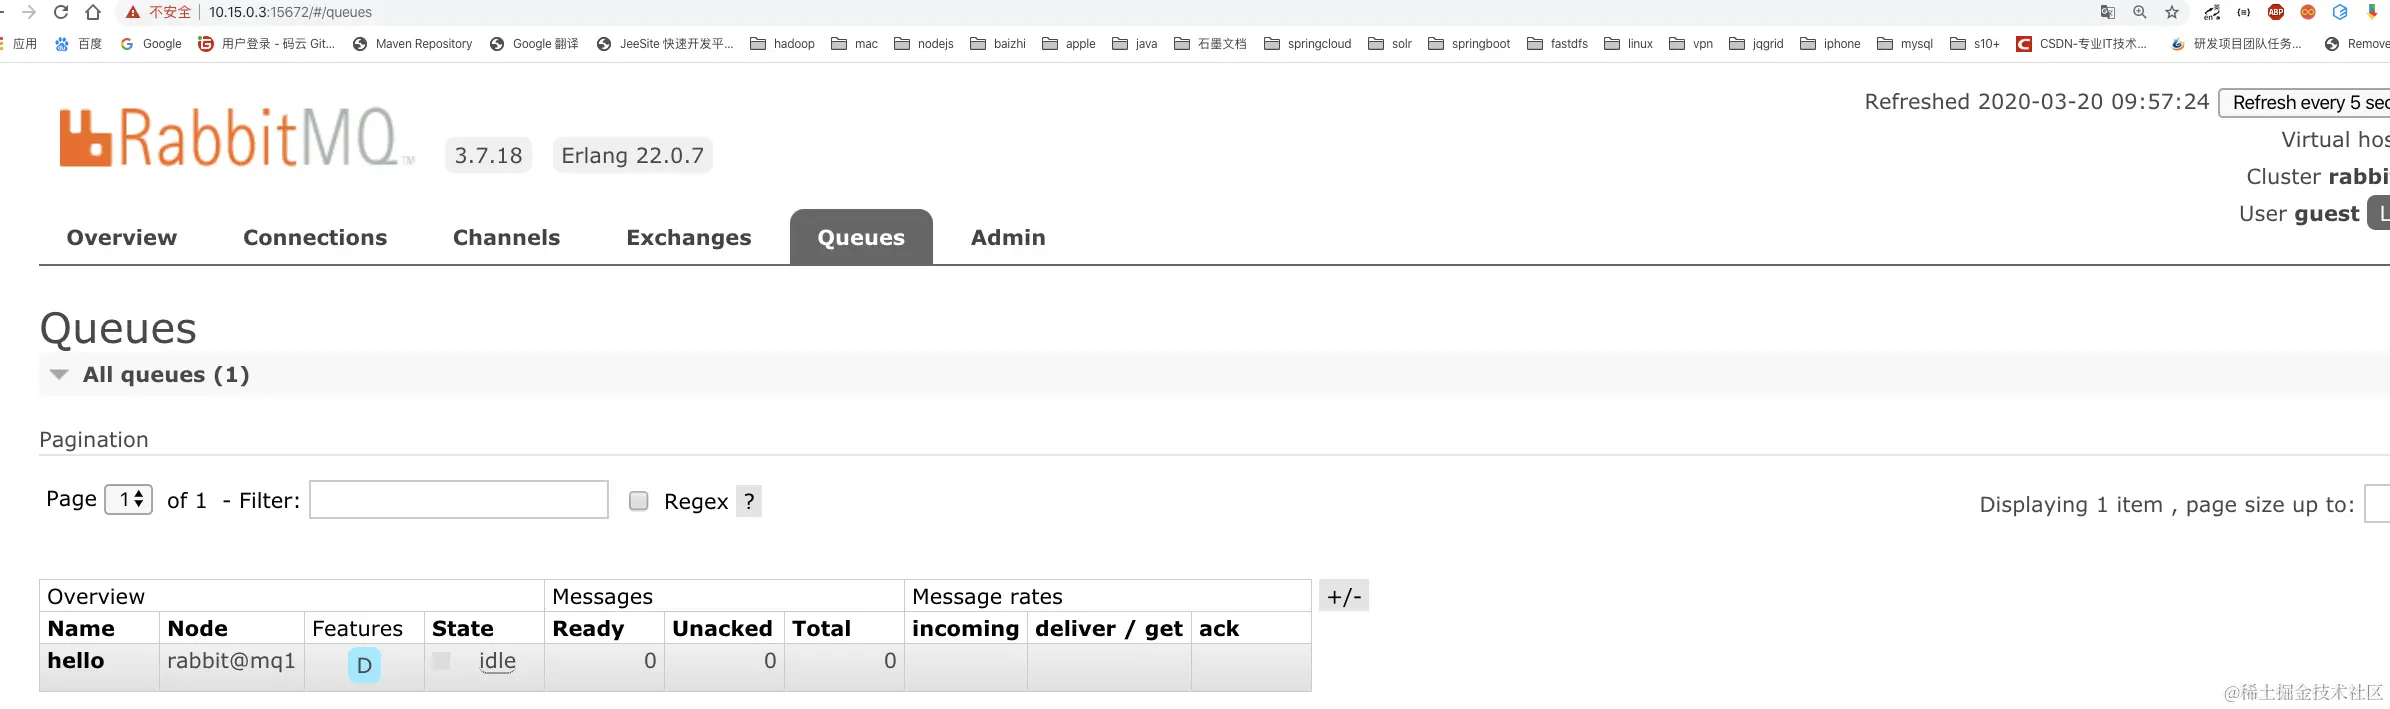Open the Refresh every 5 seconds dropdown
Image resolution: width=2390 pixels, height=709 pixels.
click(x=2304, y=103)
